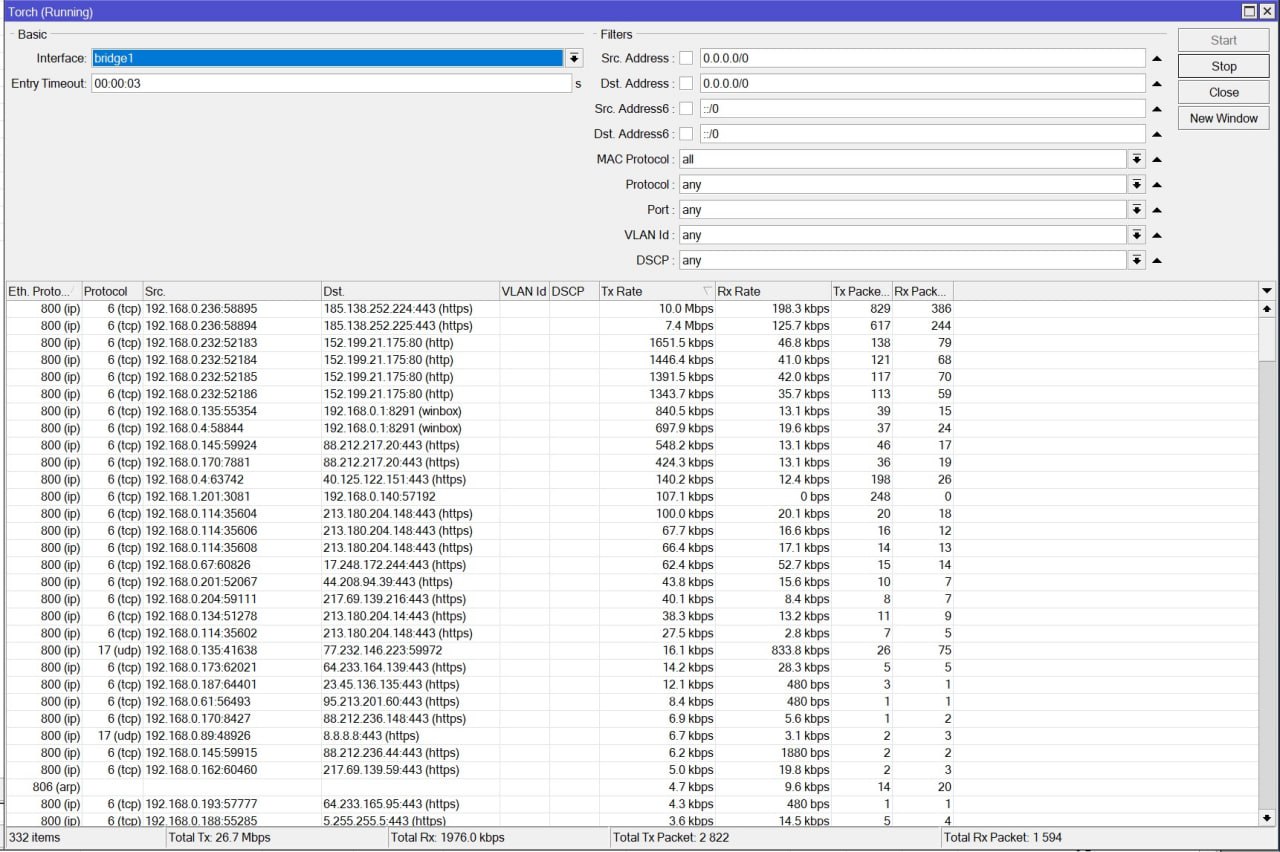Open the table column selector dropdown
This screenshot has height=852, width=1280.
click(1267, 291)
